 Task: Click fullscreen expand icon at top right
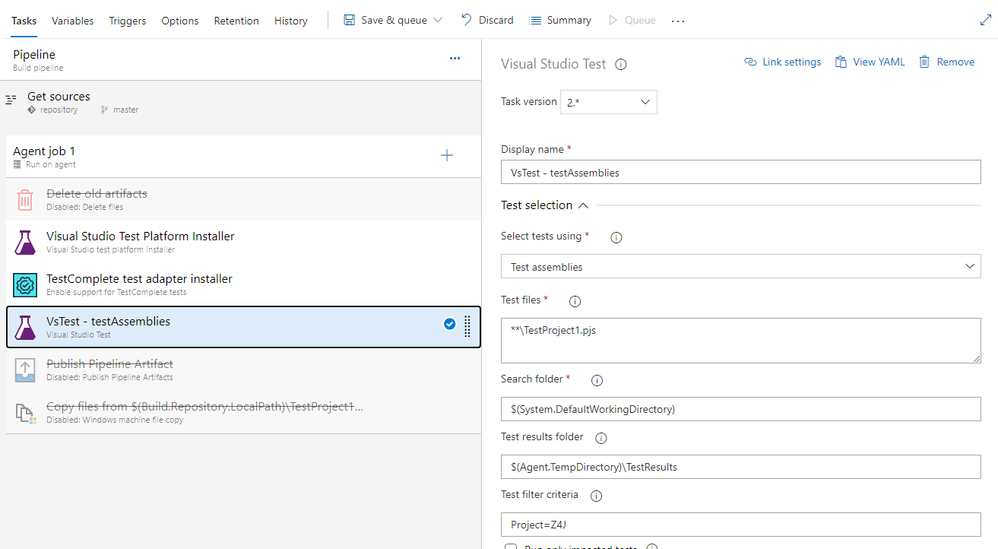point(985,20)
